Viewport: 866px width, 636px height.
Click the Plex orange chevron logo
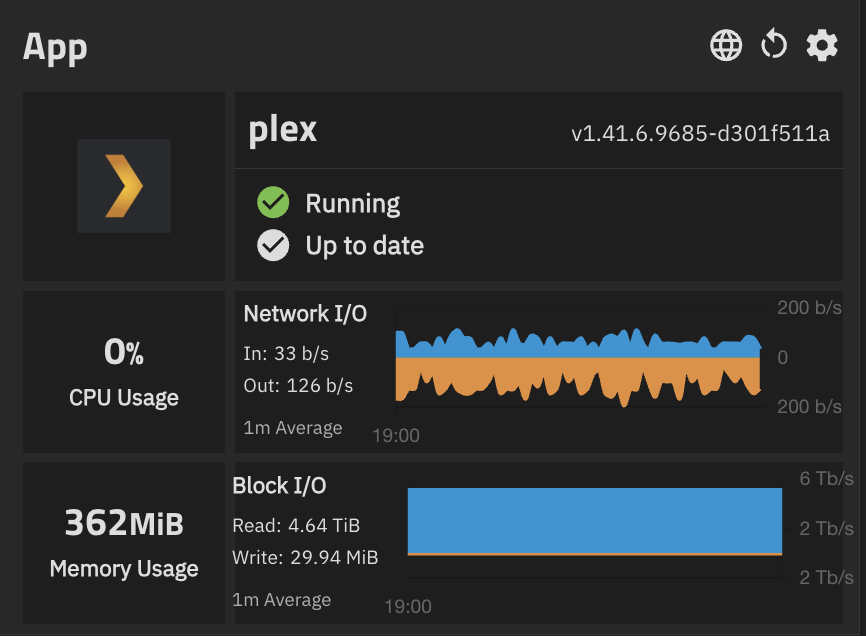pyautogui.click(x=124, y=186)
